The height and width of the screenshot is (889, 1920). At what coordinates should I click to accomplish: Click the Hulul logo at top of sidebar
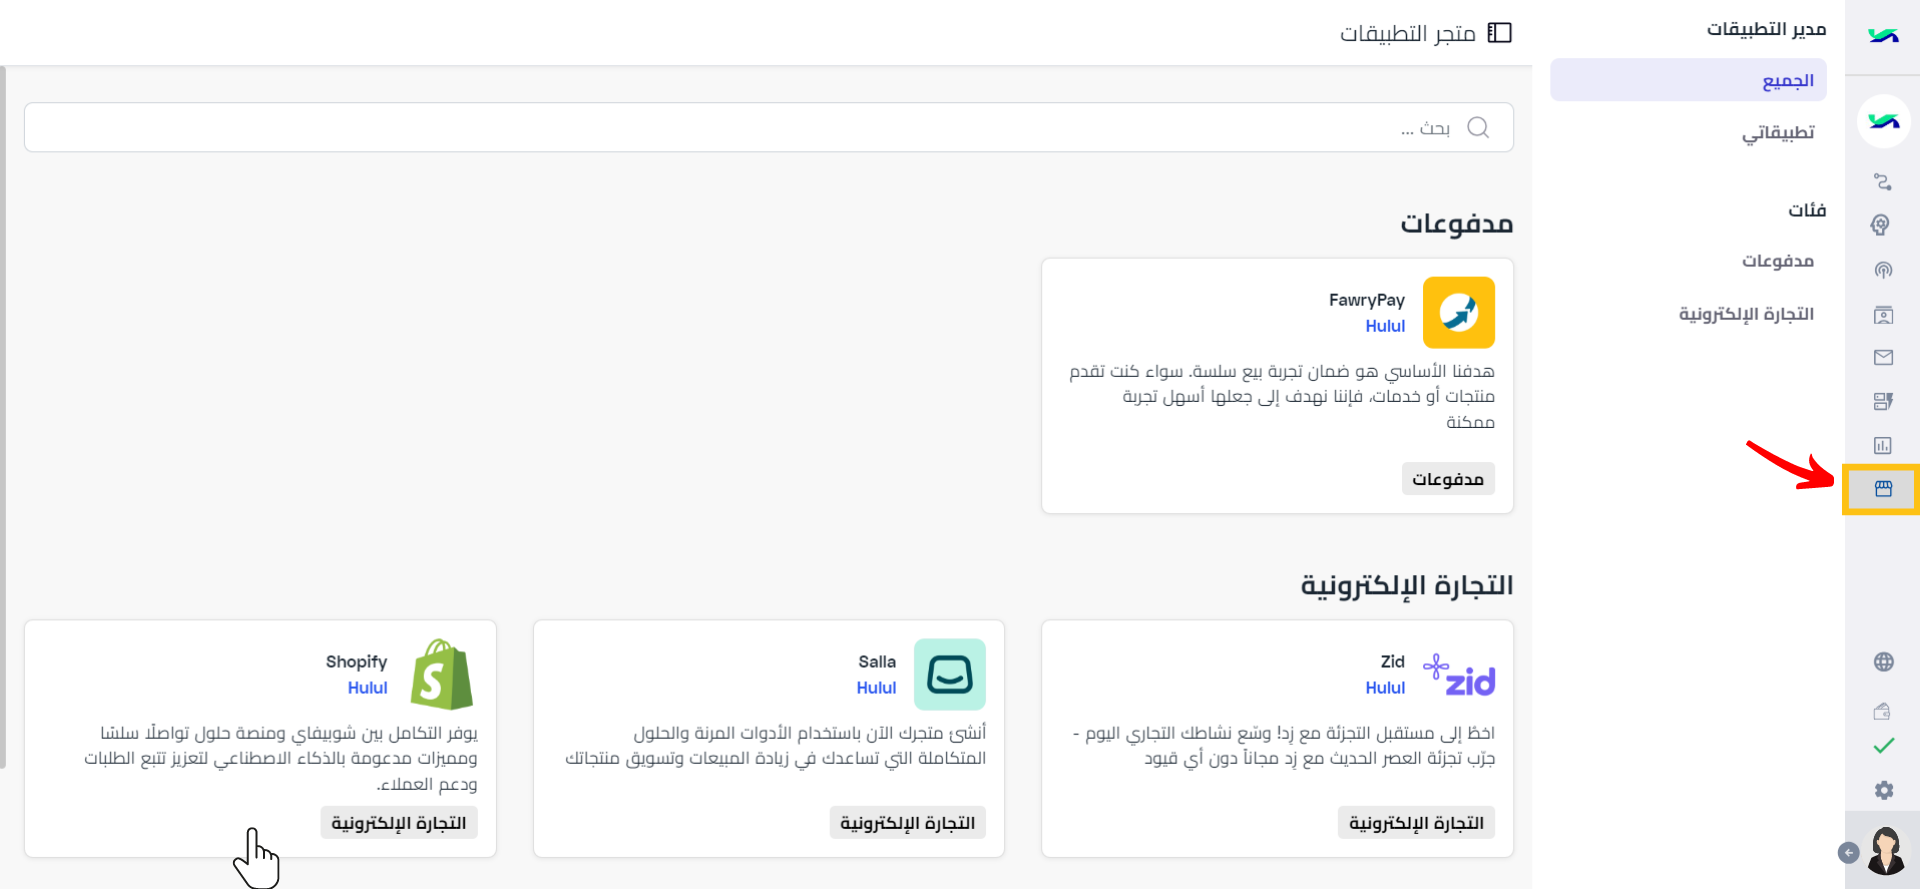click(x=1883, y=36)
